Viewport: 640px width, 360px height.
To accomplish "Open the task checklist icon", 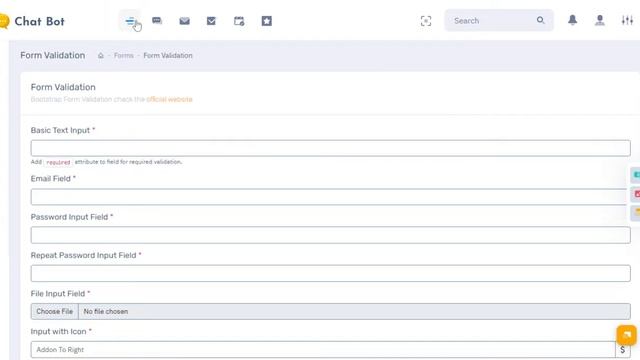I will pos(211,21).
